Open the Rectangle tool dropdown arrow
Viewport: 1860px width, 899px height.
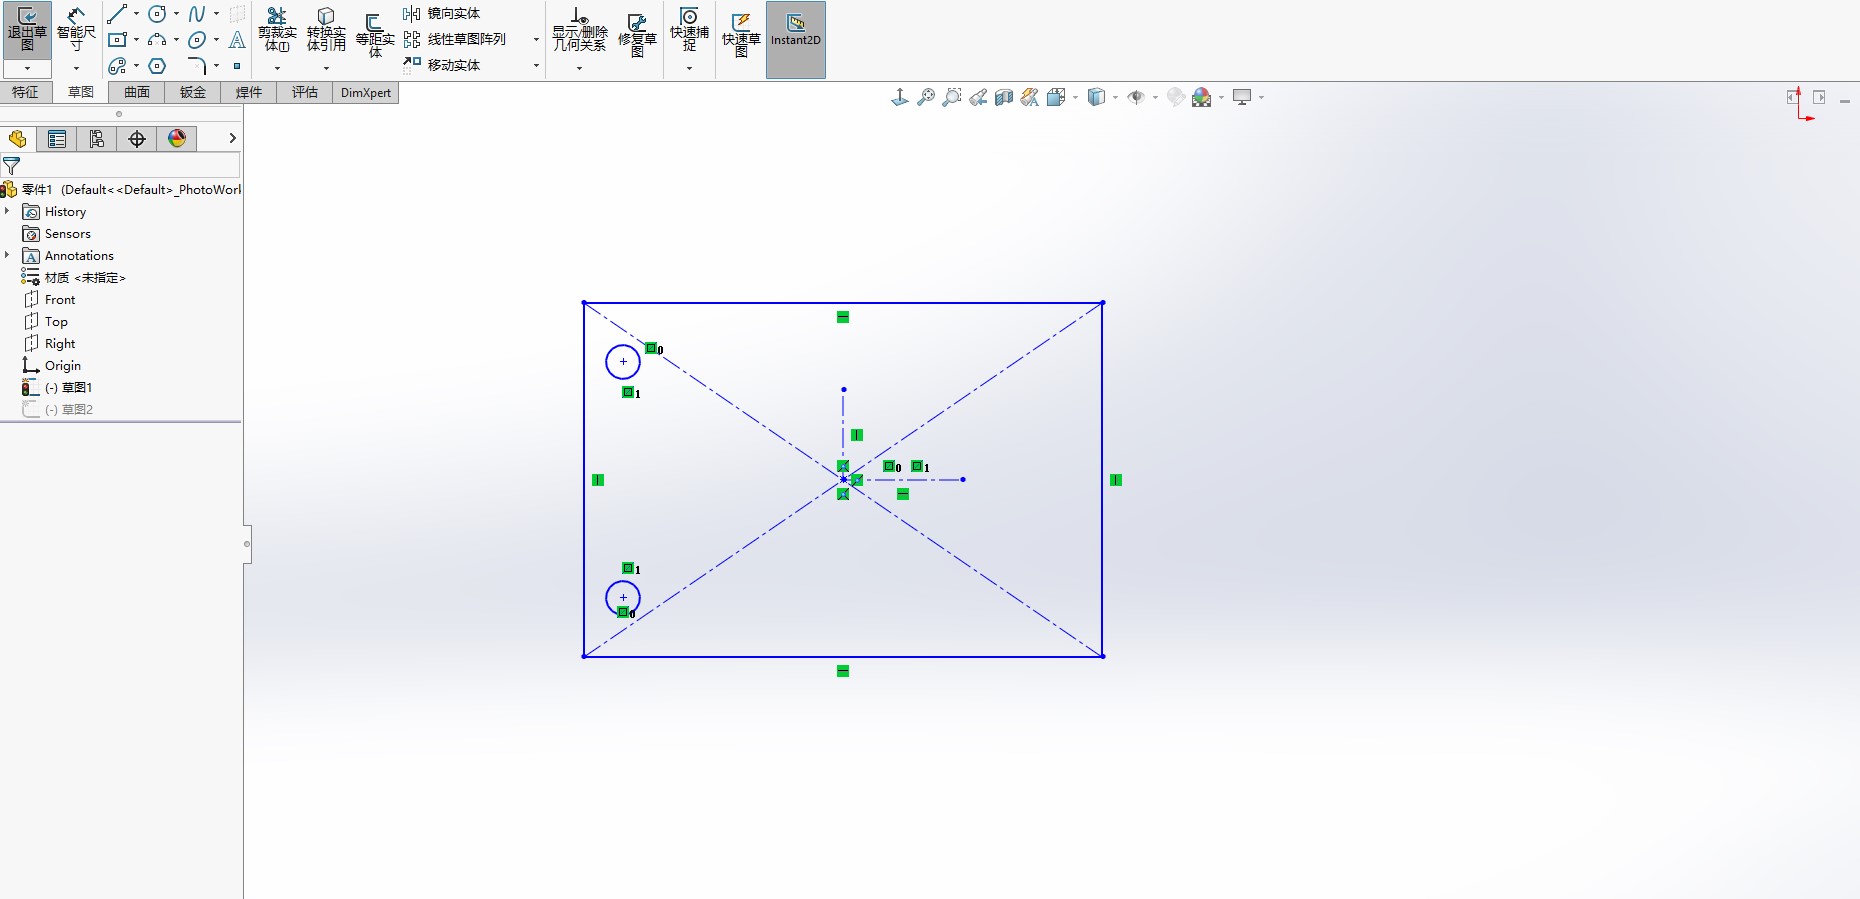[136, 40]
